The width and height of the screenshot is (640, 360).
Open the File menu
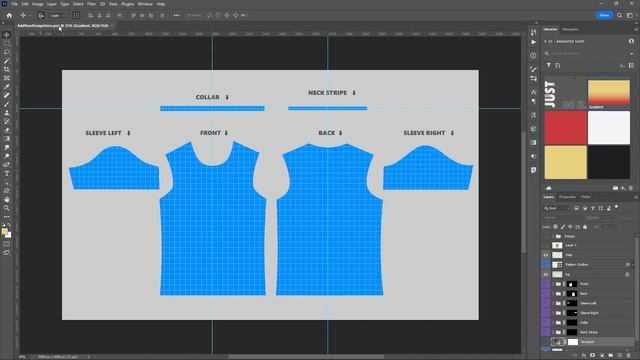[14, 4]
